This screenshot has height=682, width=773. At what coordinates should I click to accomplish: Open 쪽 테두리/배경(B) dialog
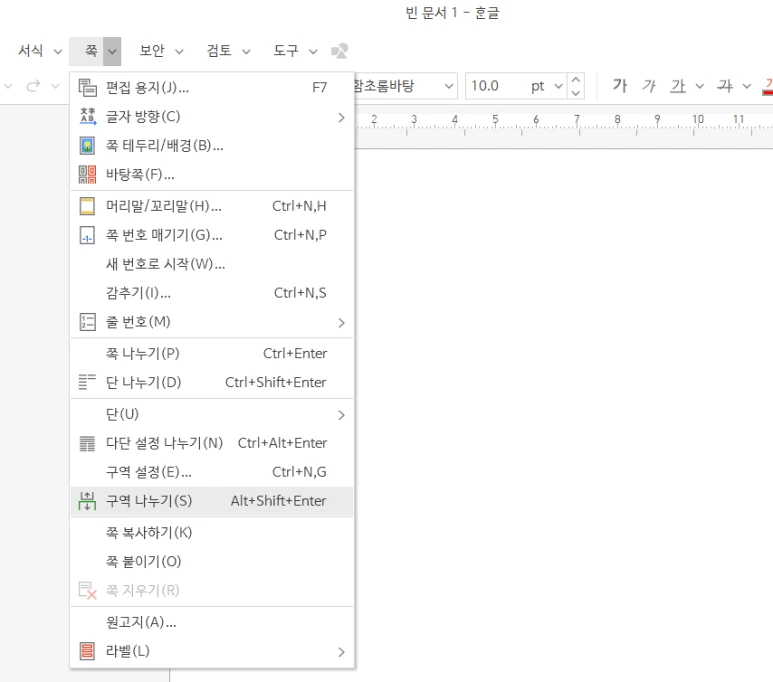(212, 145)
